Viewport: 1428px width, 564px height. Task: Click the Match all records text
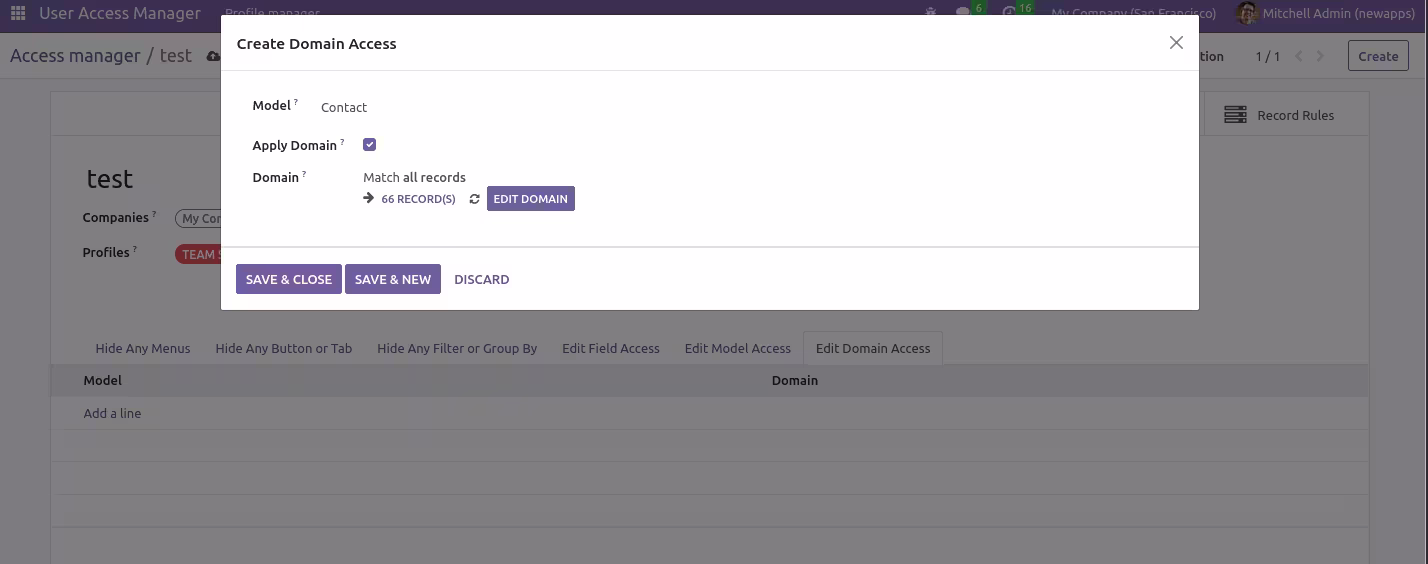pos(414,177)
